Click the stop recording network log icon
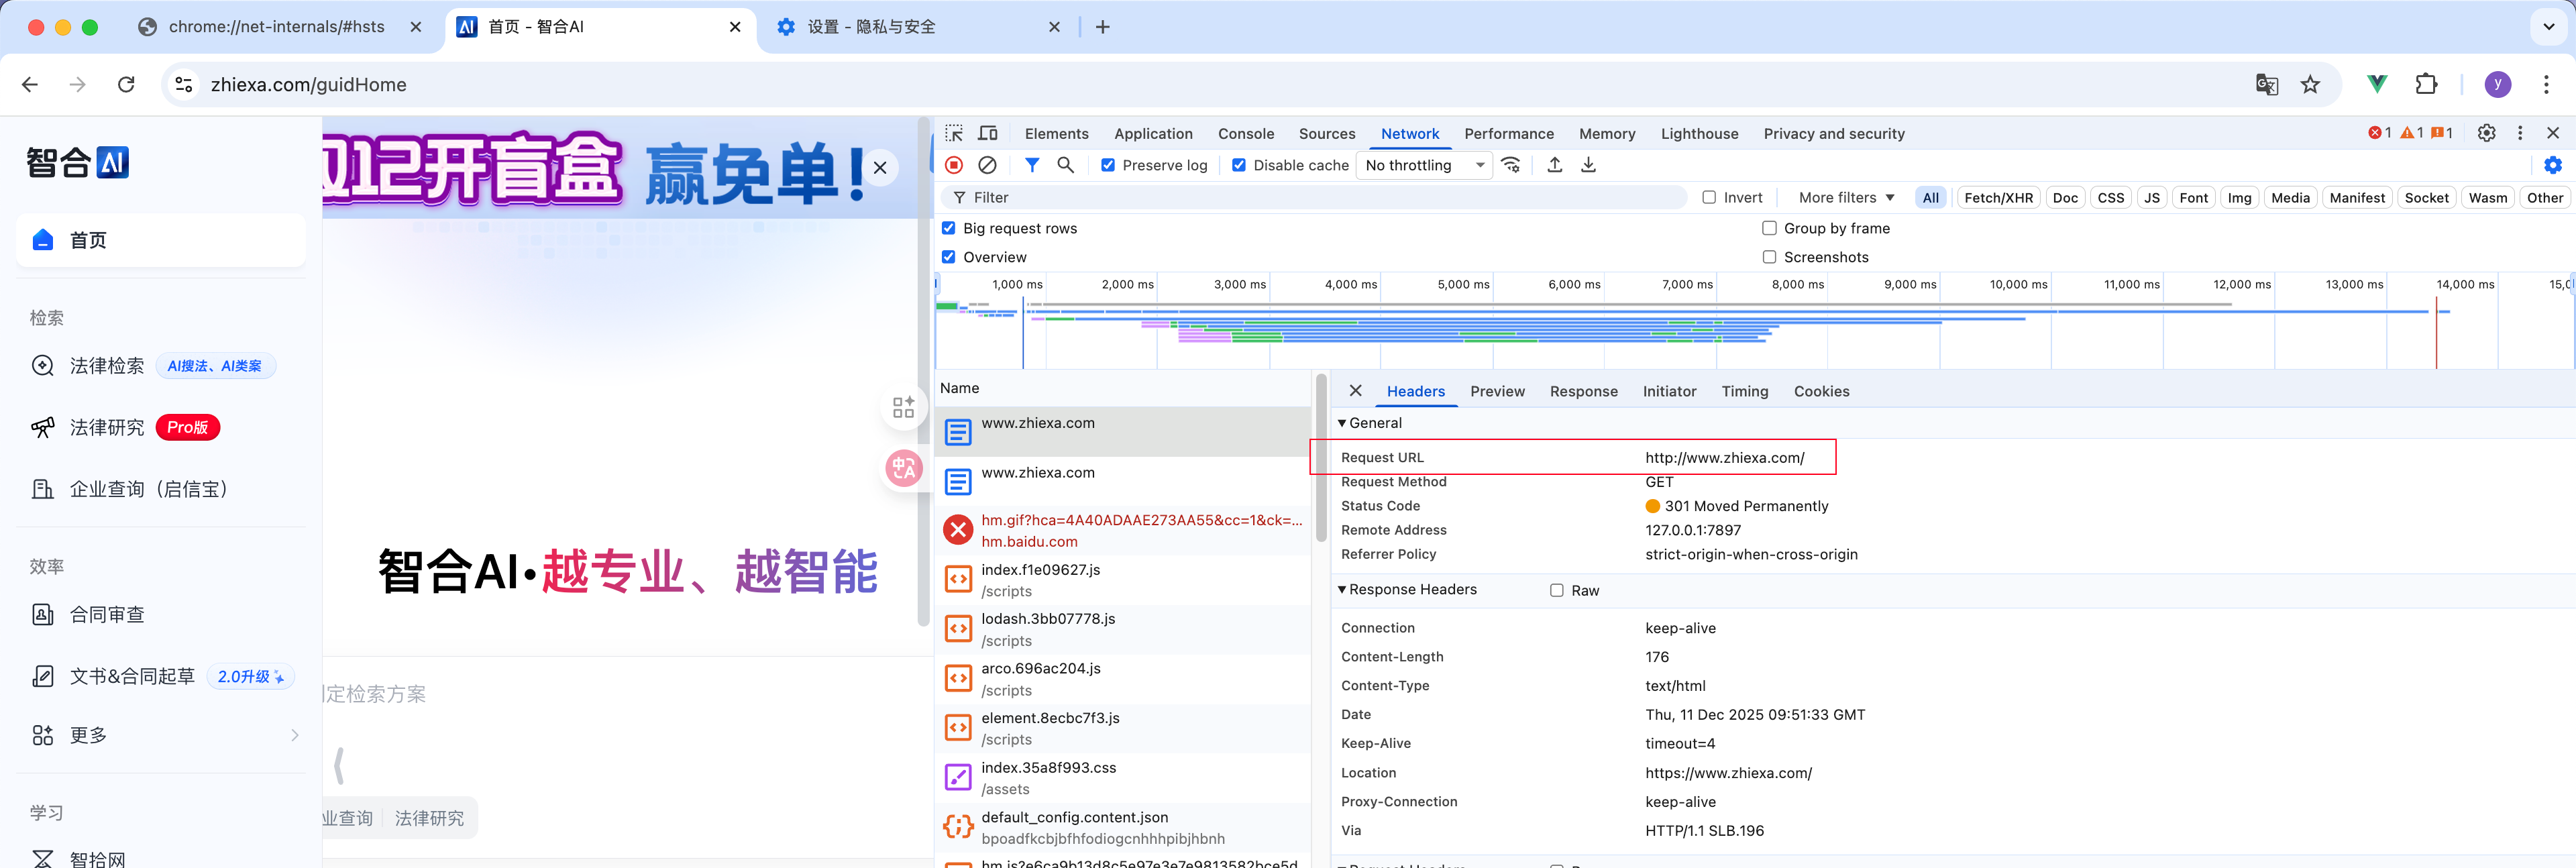This screenshot has height=868, width=2576. click(x=954, y=165)
